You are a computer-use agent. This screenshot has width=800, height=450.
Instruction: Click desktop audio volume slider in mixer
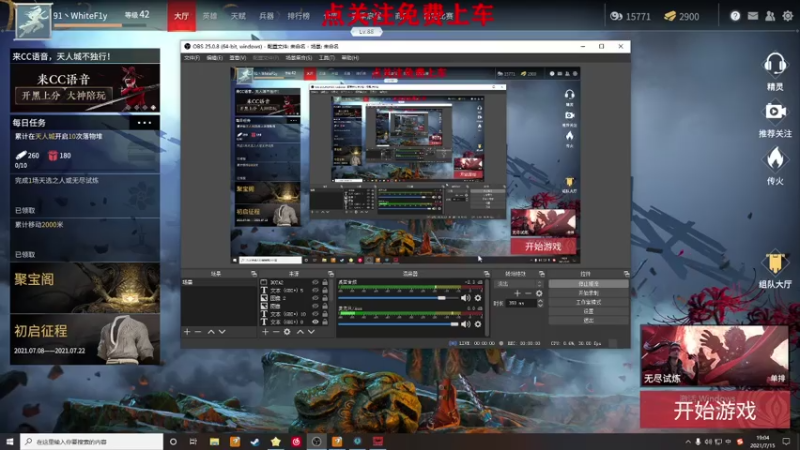[398, 297]
